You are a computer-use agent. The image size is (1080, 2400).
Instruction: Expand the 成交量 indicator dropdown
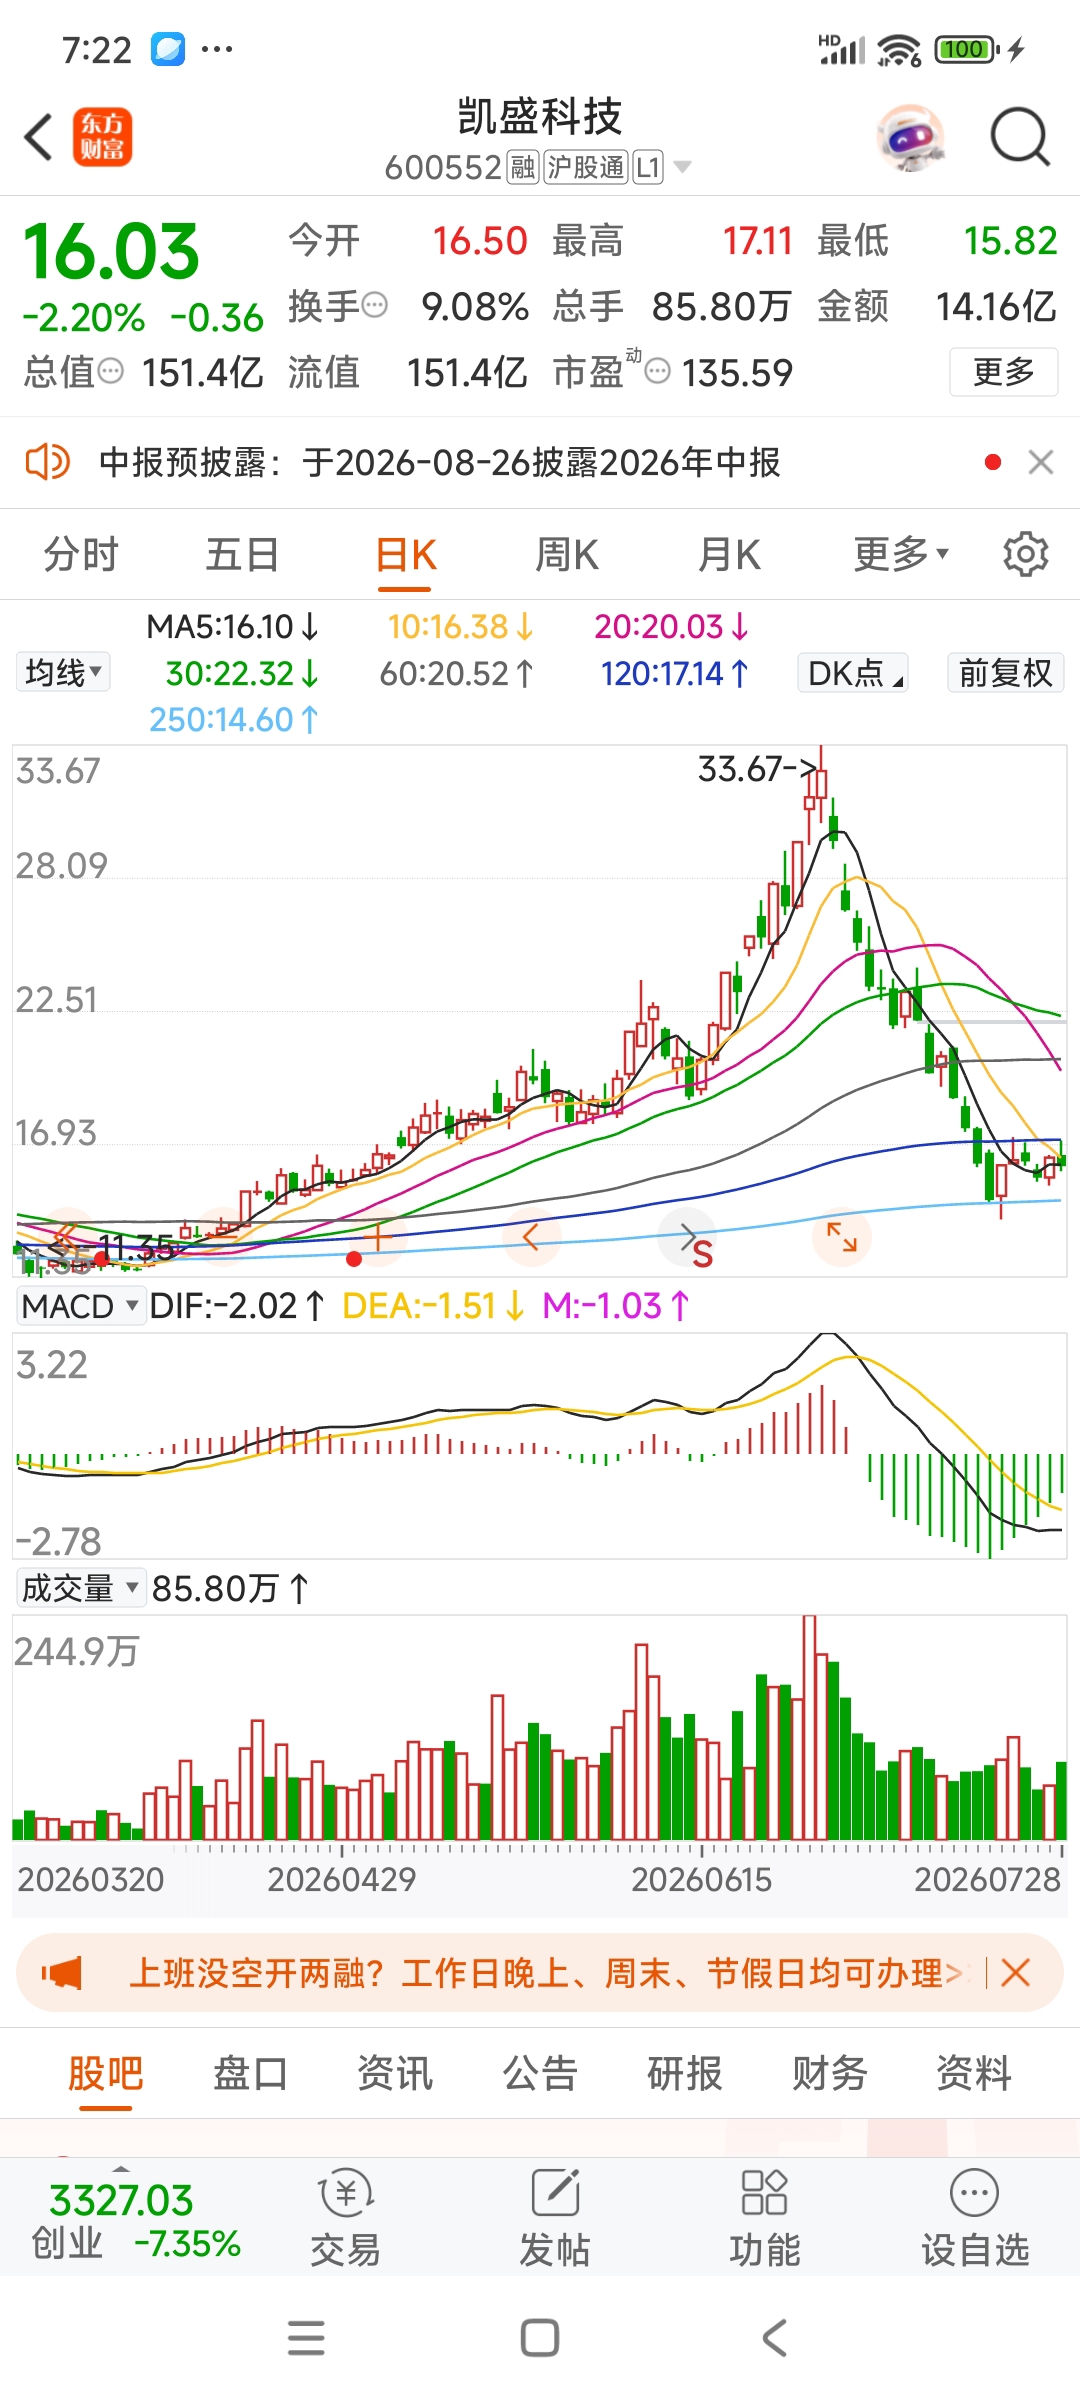click(80, 1588)
